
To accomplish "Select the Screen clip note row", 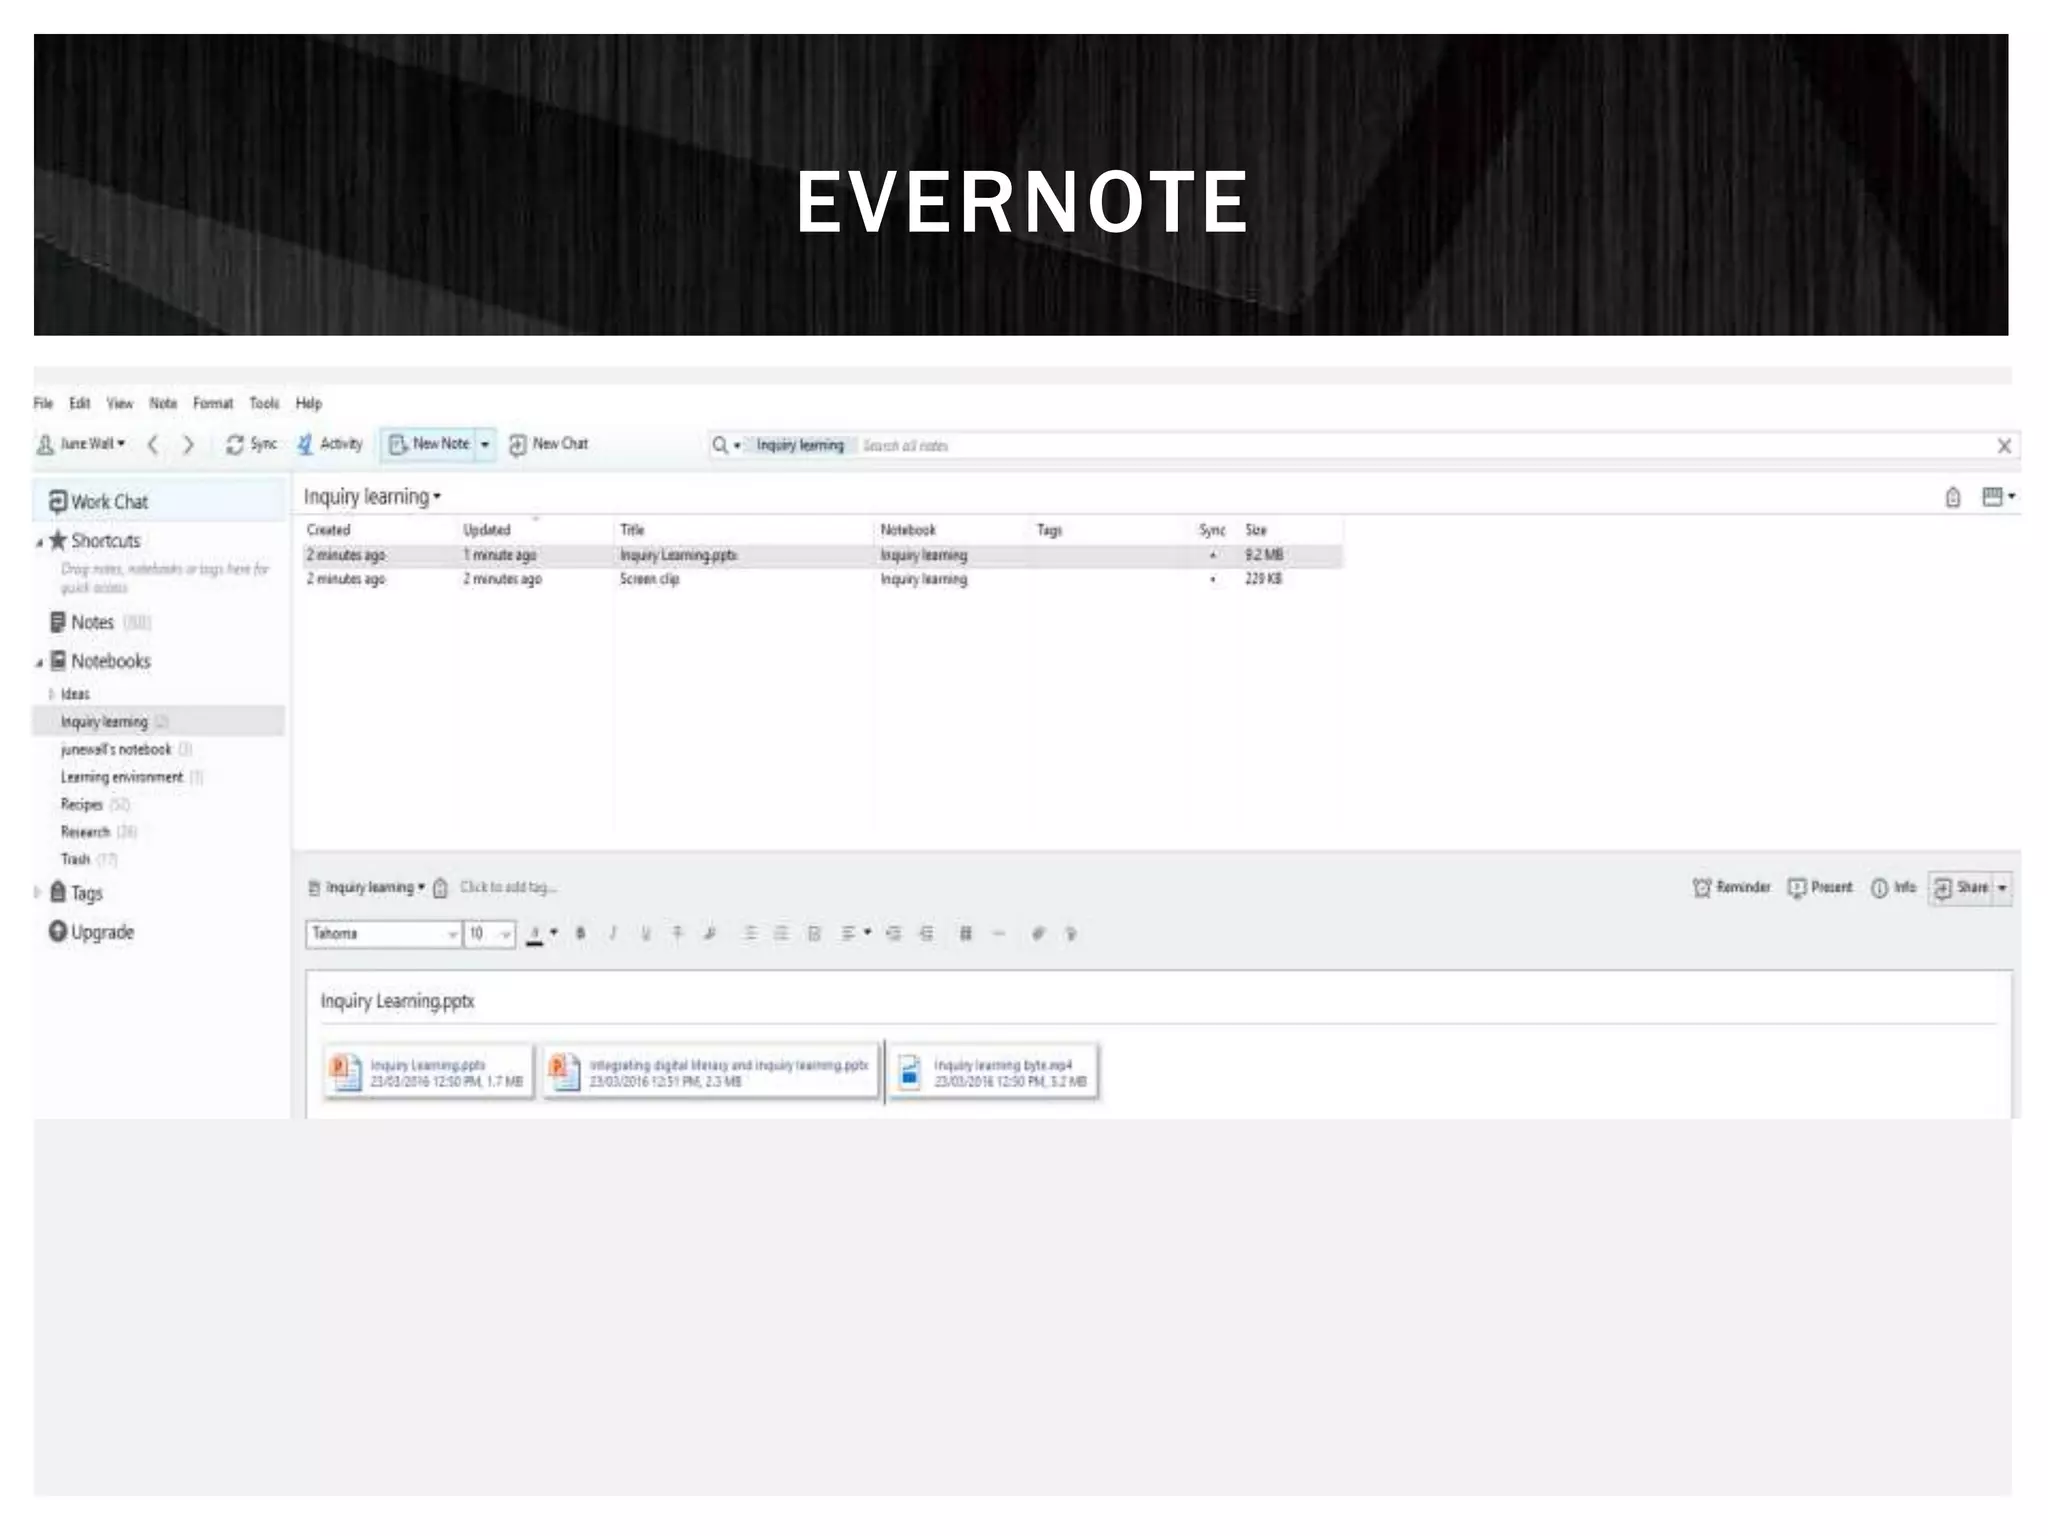I will coord(822,579).
